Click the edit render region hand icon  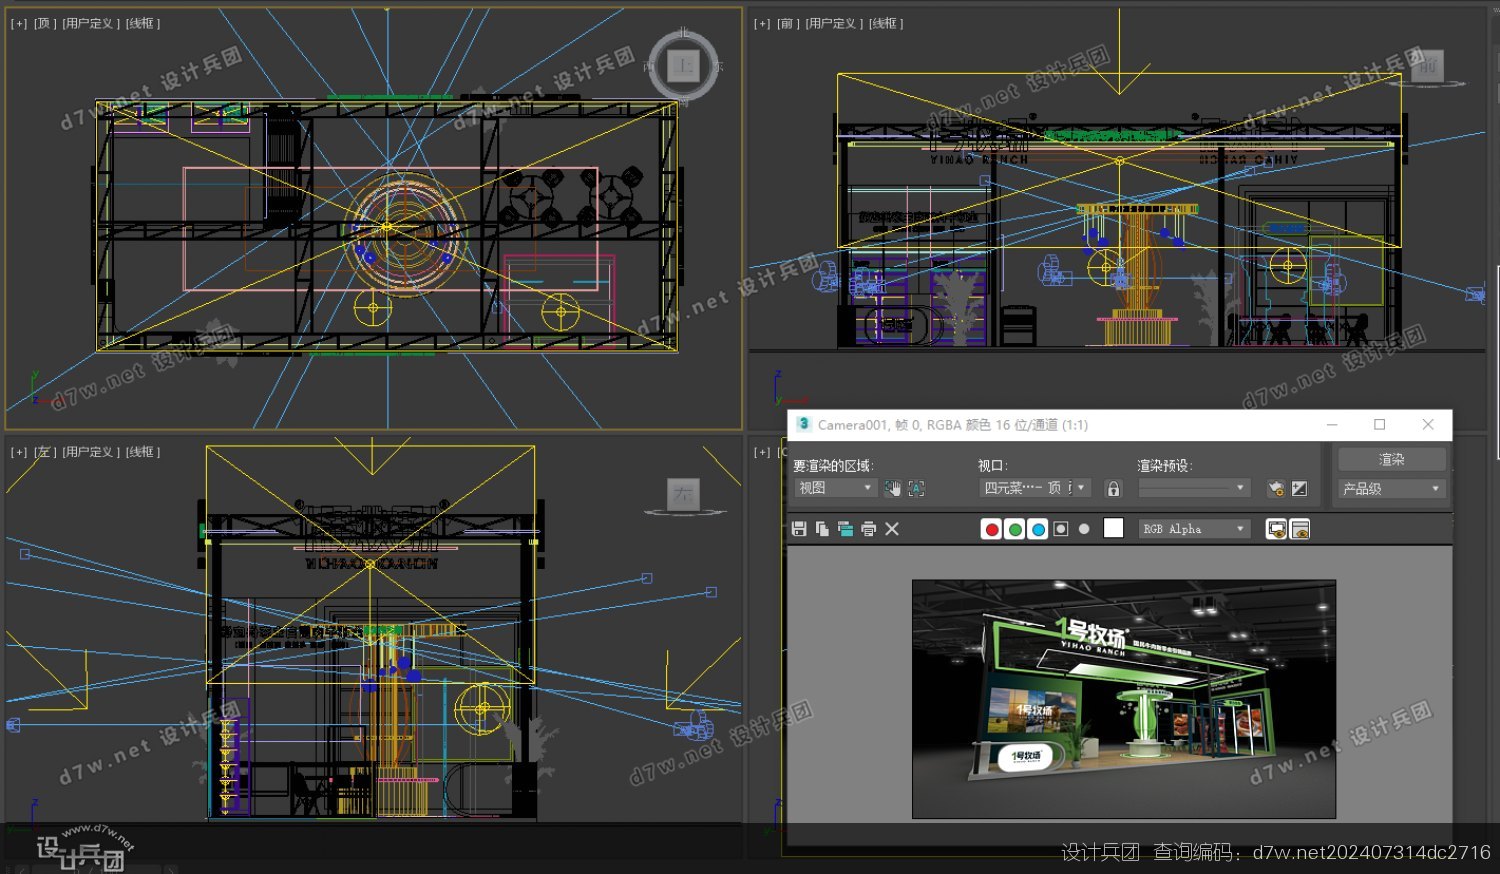tap(892, 488)
